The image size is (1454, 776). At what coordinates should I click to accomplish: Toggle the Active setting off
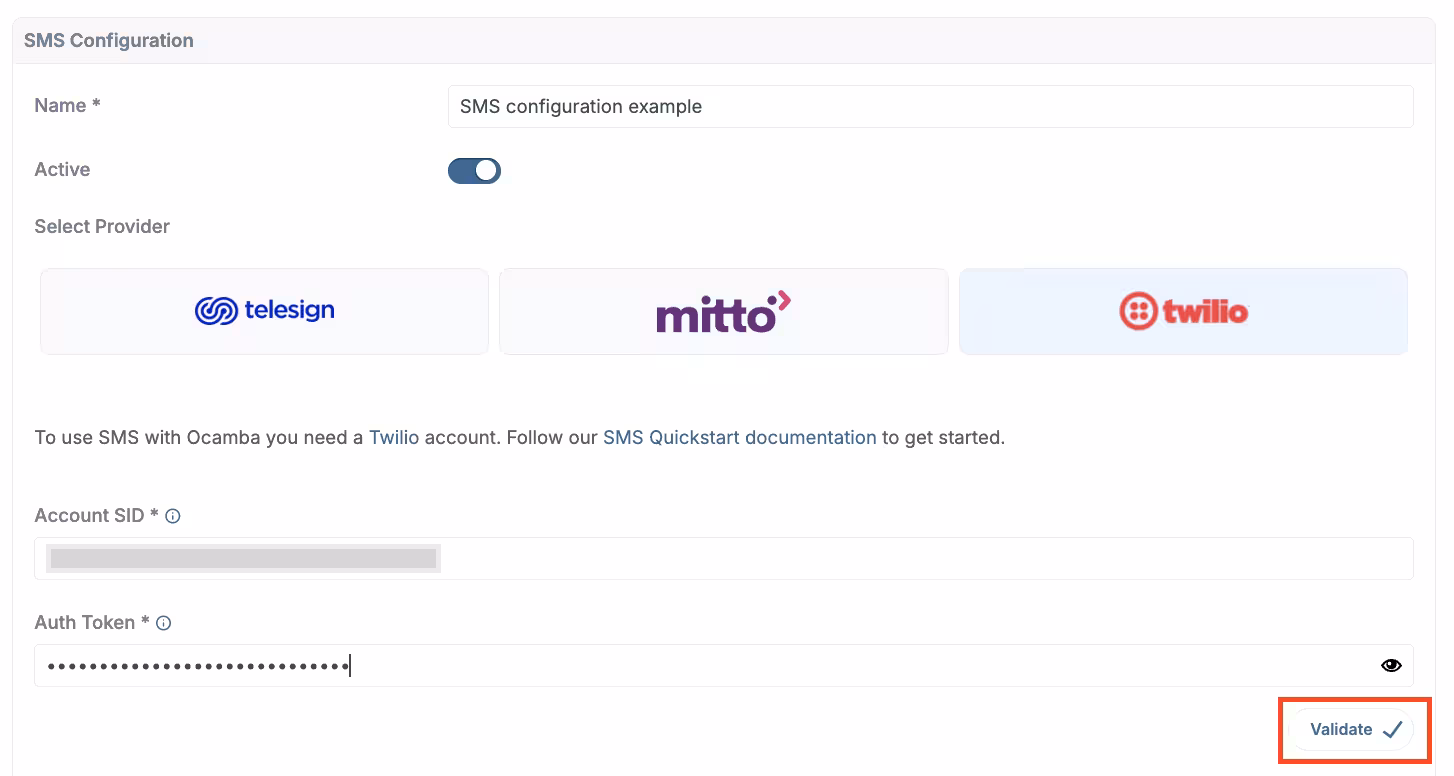(474, 170)
